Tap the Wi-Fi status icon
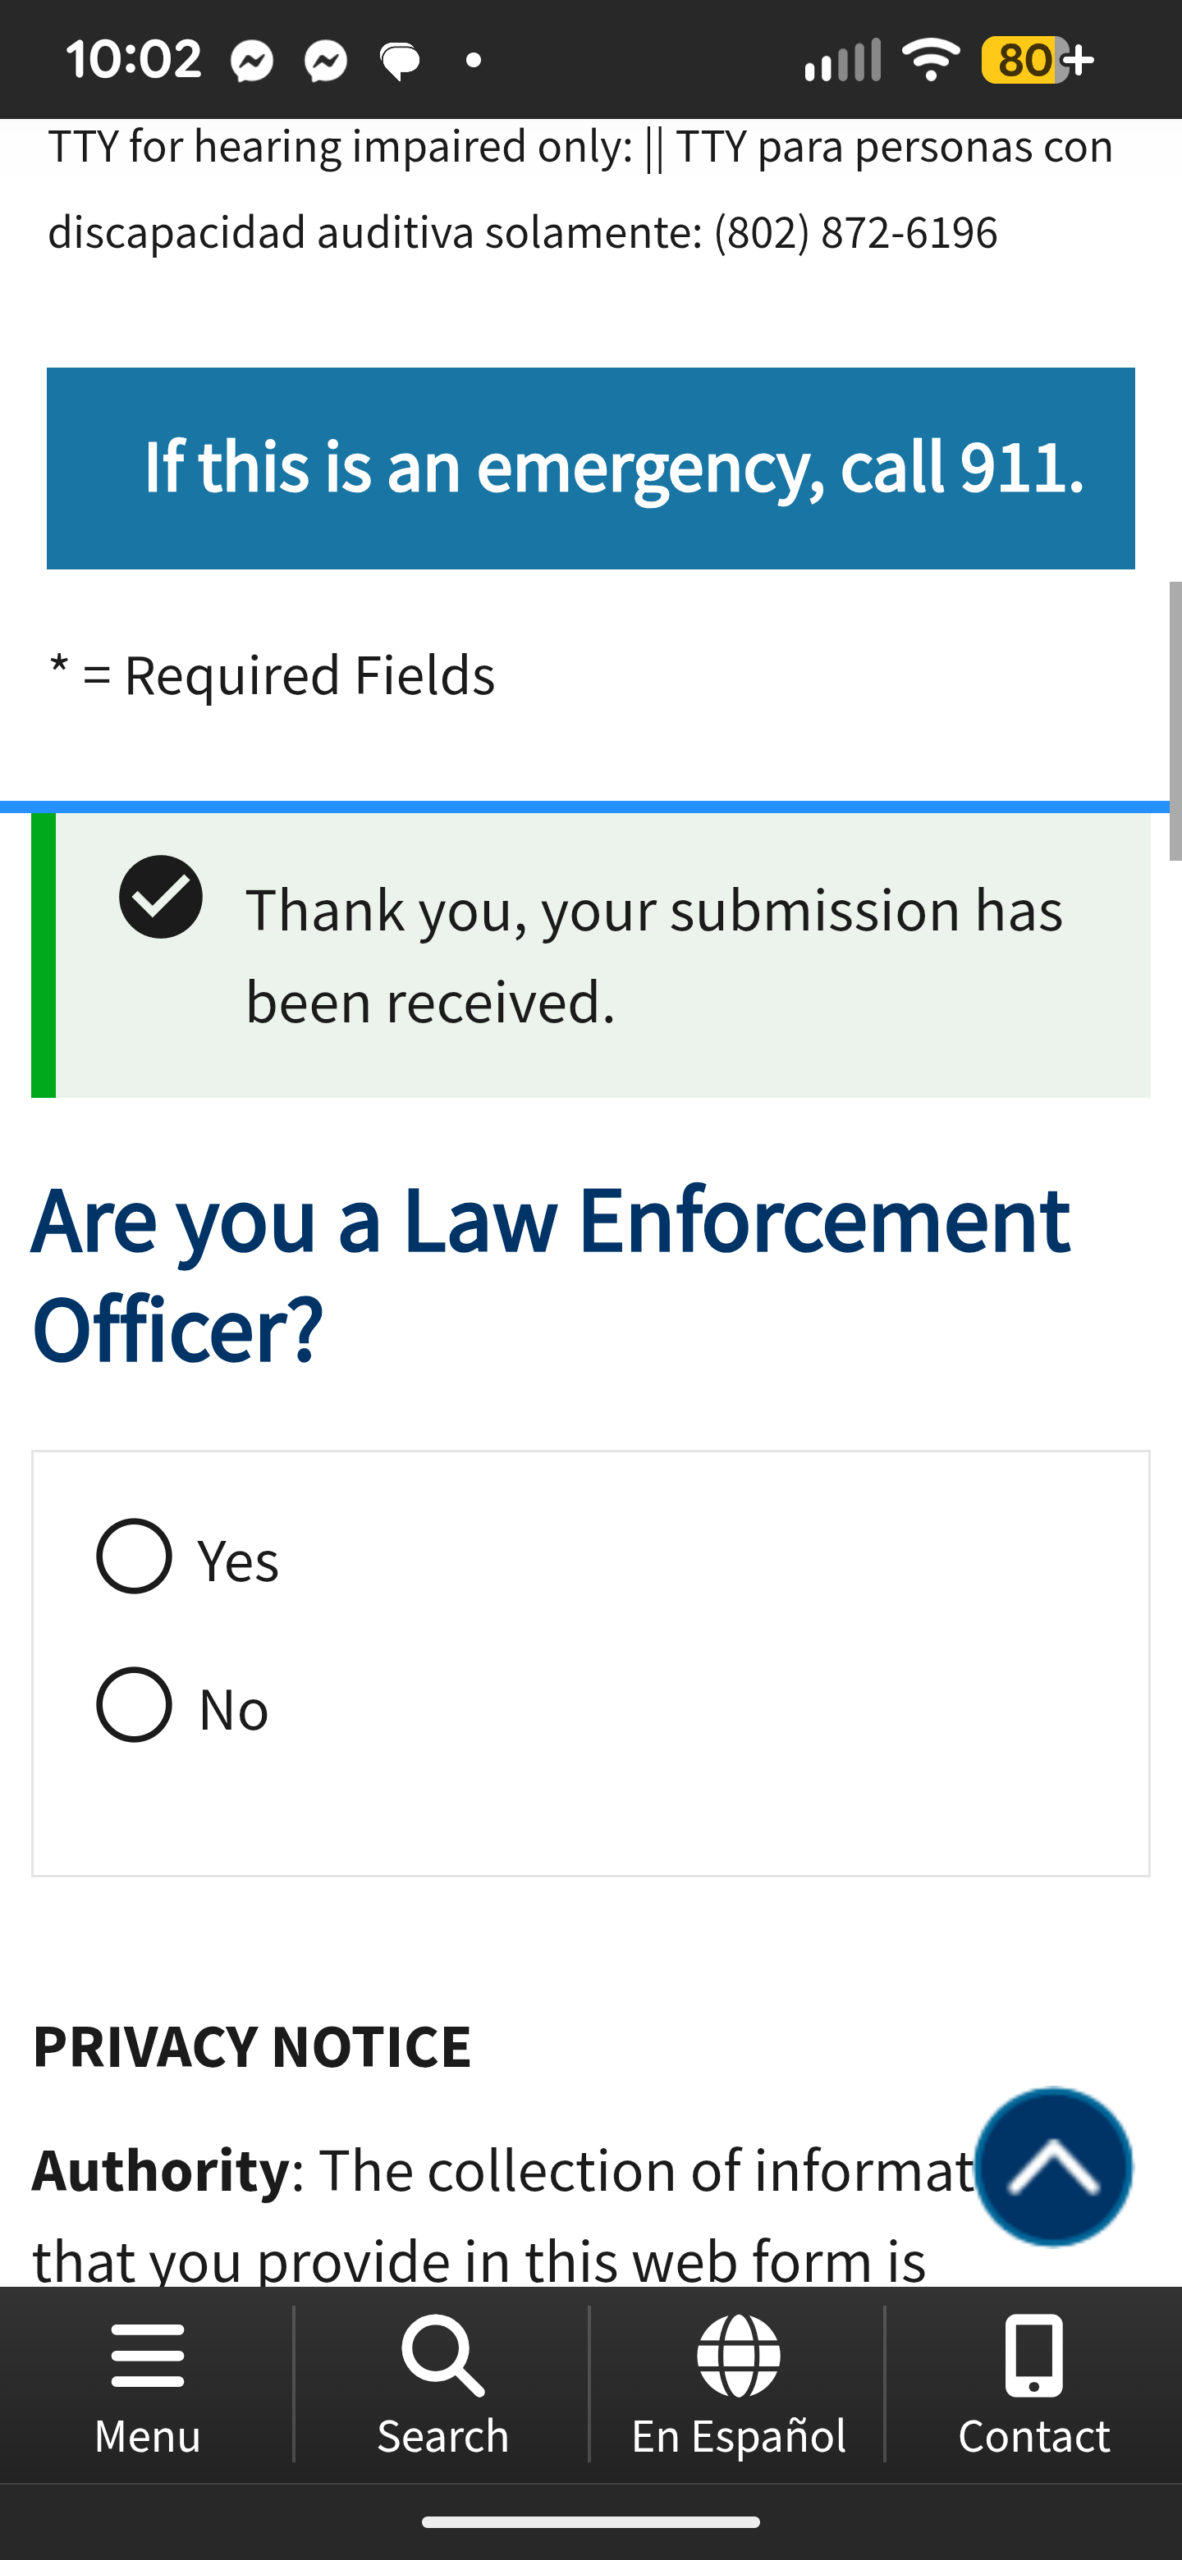 (x=930, y=60)
